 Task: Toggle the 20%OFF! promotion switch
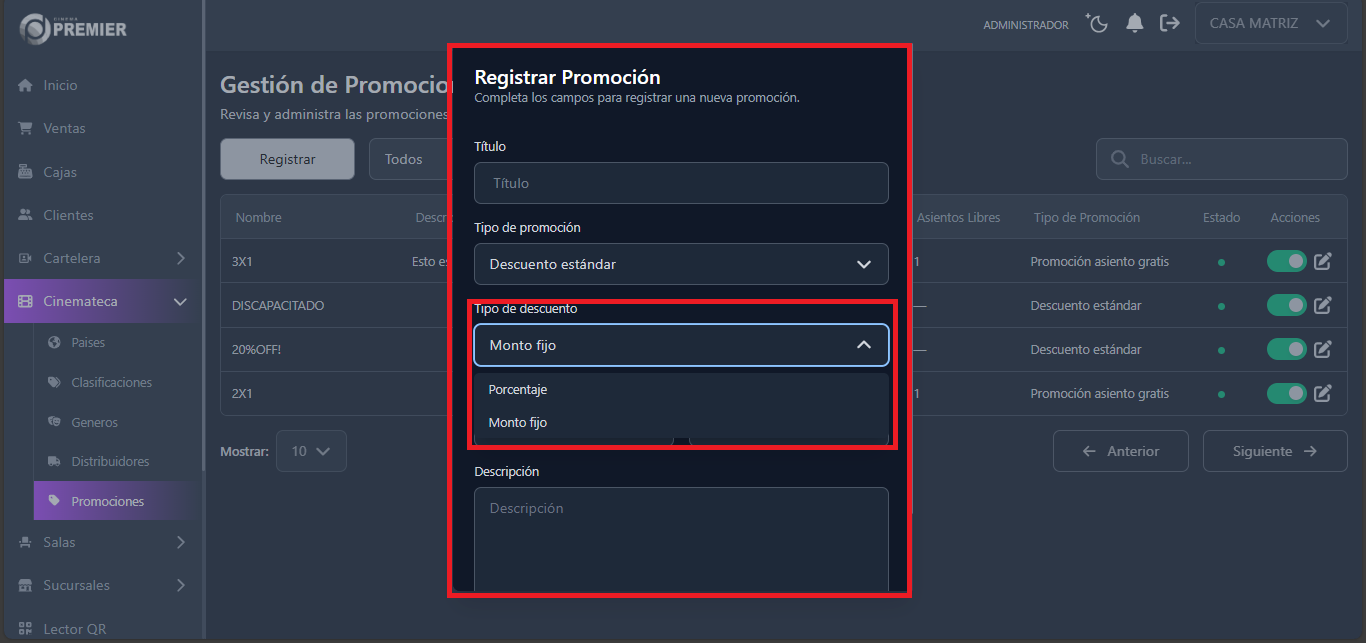[x=1287, y=349]
